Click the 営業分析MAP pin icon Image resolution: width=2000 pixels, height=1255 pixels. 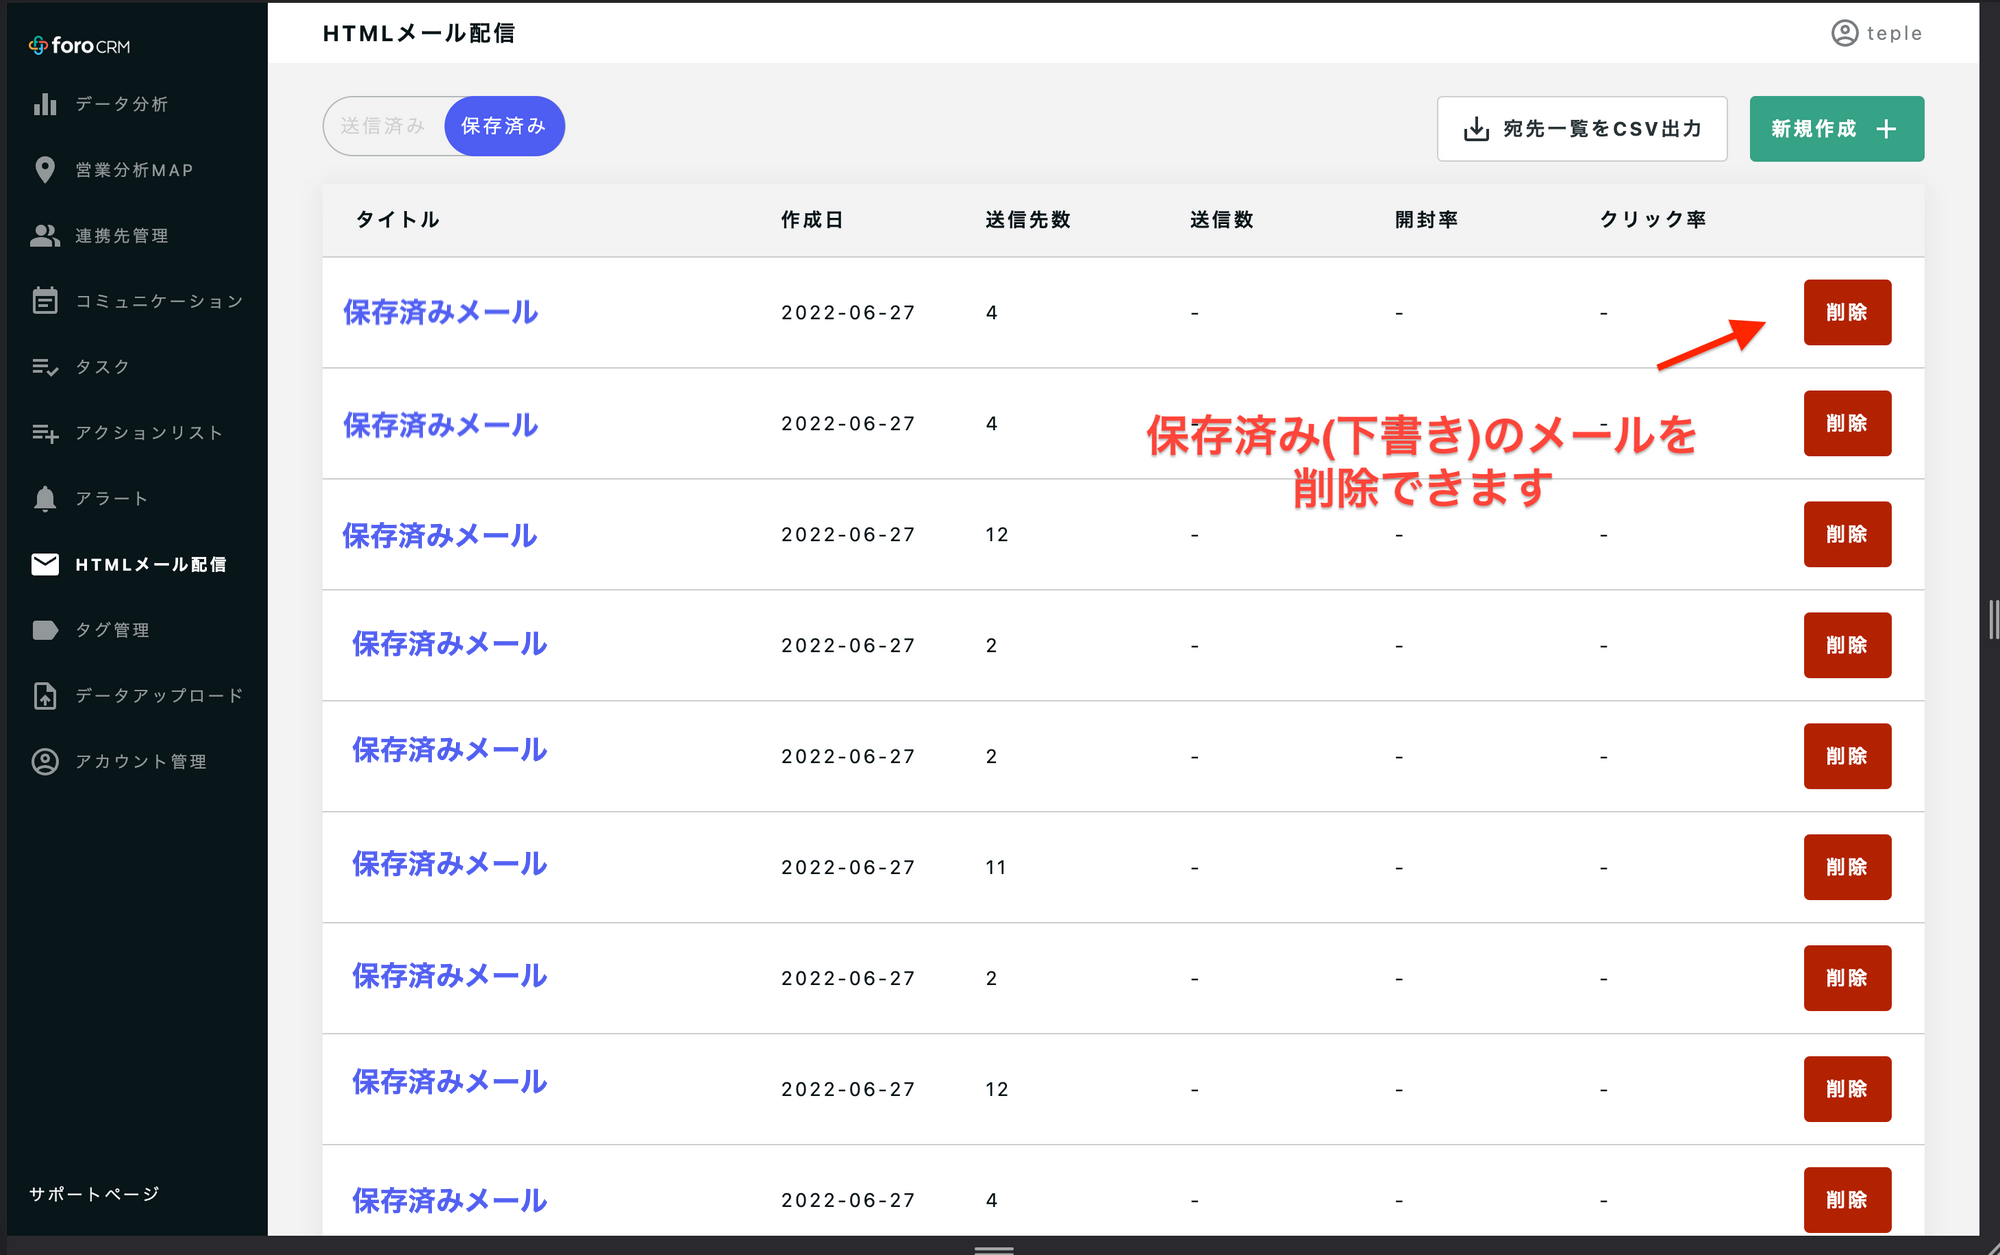pyautogui.click(x=45, y=170)
